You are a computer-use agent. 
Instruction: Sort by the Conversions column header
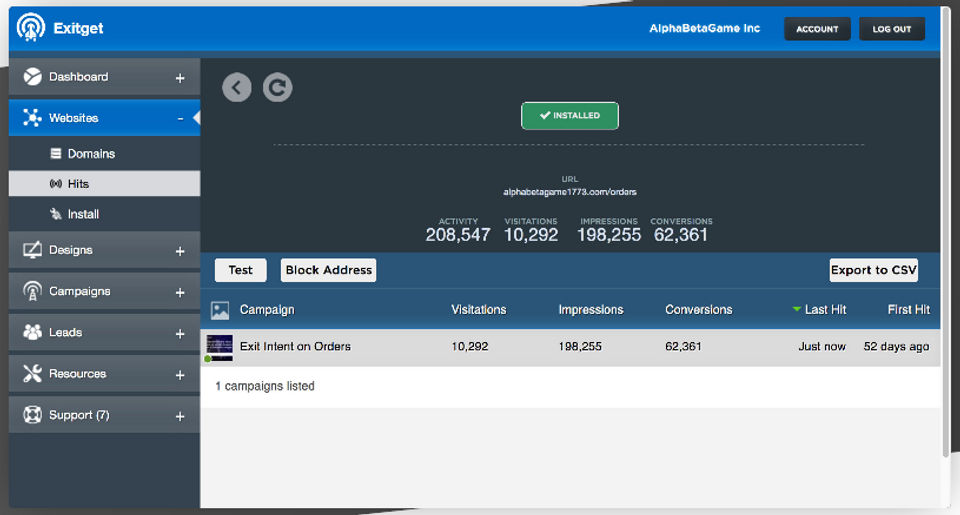tap(699, 310)
